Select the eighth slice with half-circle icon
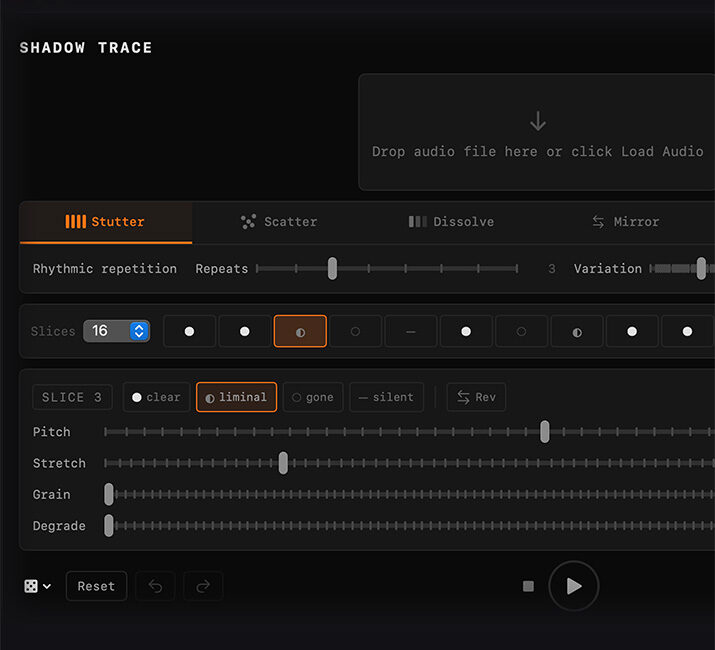 [x=576, y=331]
